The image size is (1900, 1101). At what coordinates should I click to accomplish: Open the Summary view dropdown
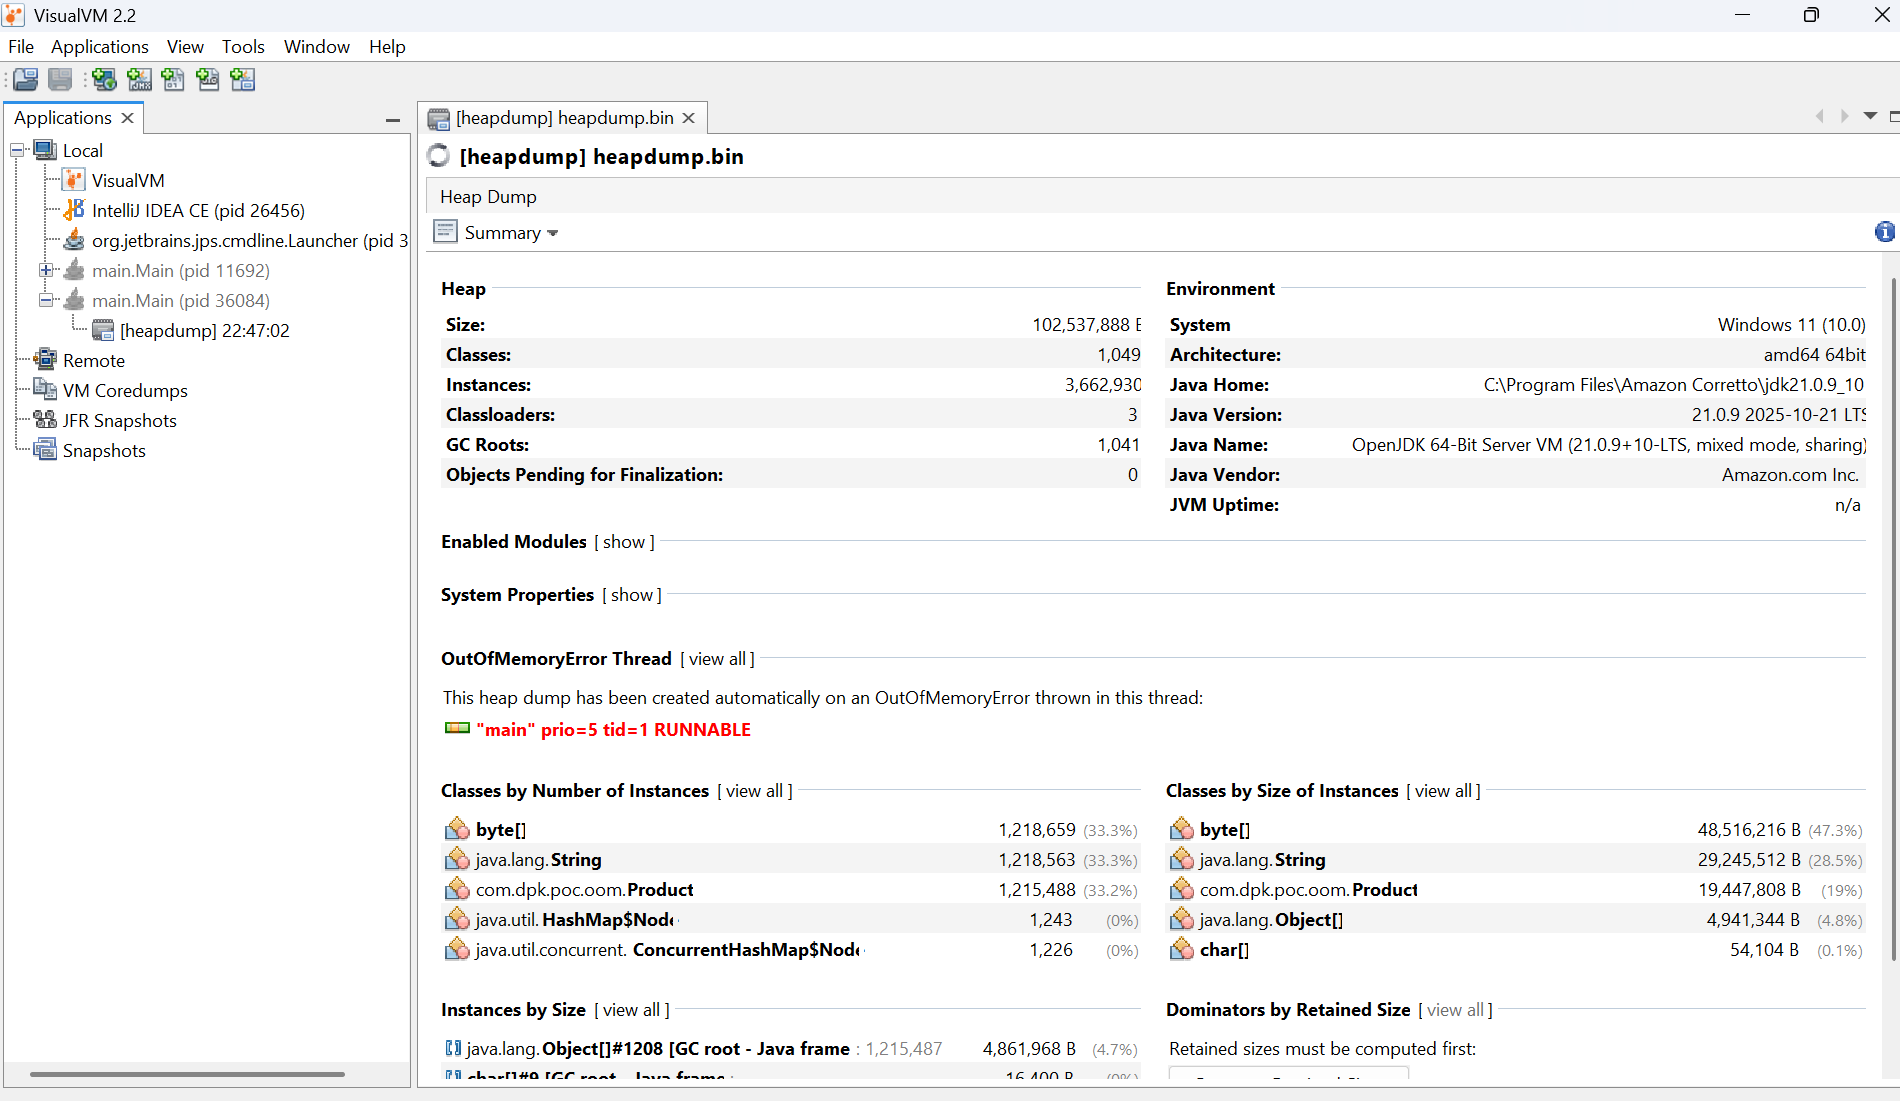click(x=510, y=233)
